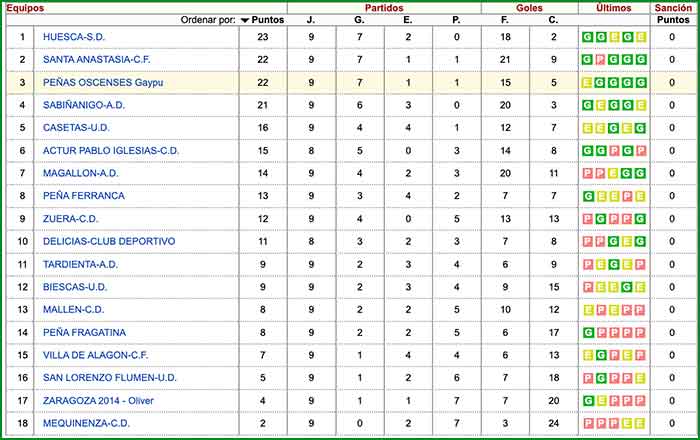Click first red P badge in MAGALLON-A.D. row
The height and width of the screenshot is (440, 700).
[587, 173]
